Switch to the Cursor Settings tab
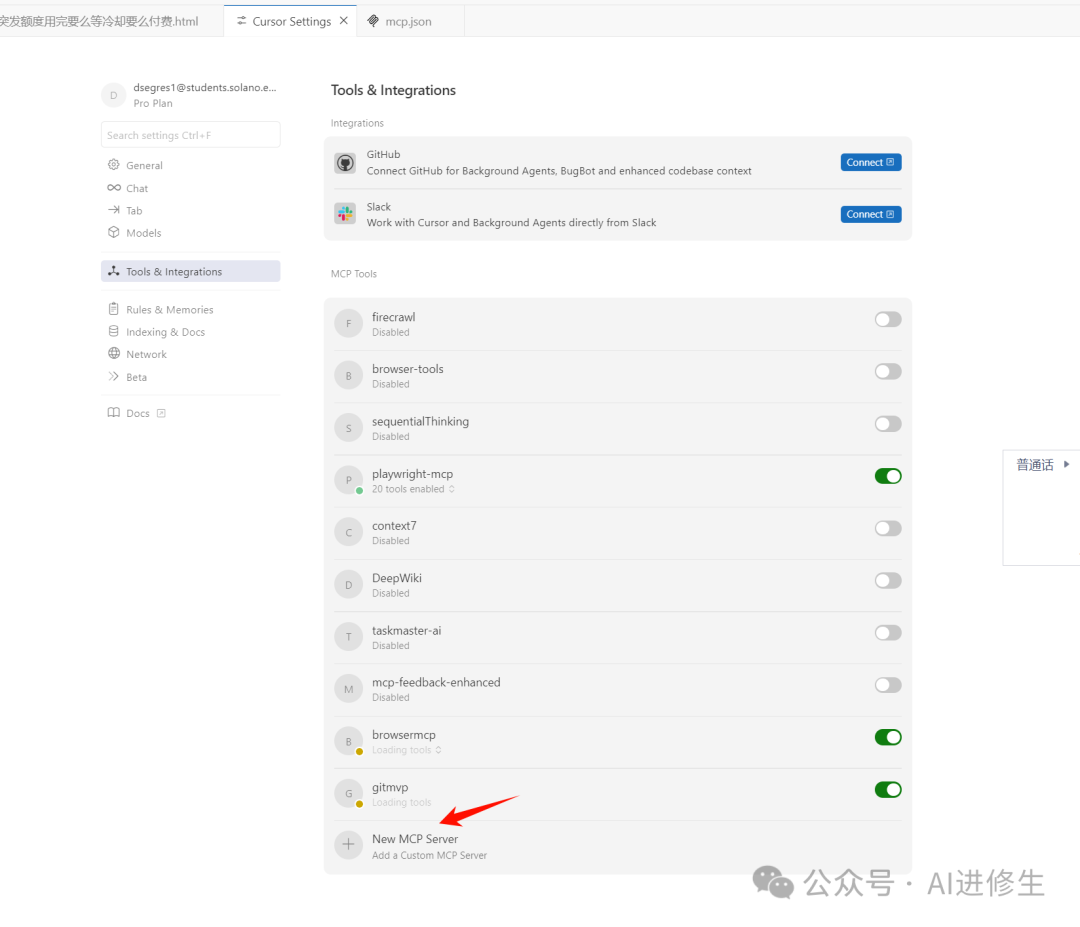The image size is (1080, 927). [291, 21]
